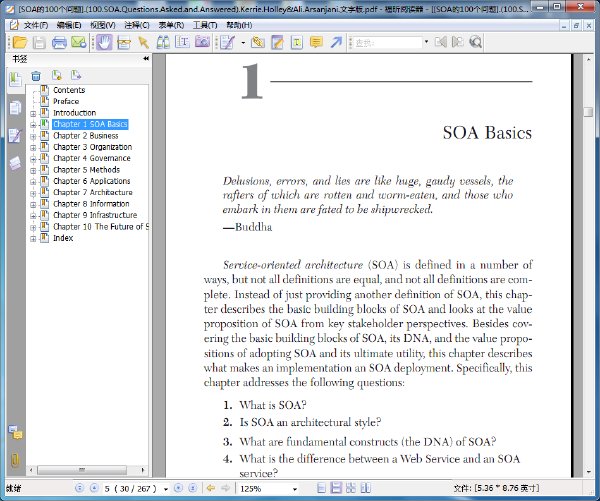Screen dimensions: 600x501
Task: Switch to facing pages view
Action: [x=365, y=488]
